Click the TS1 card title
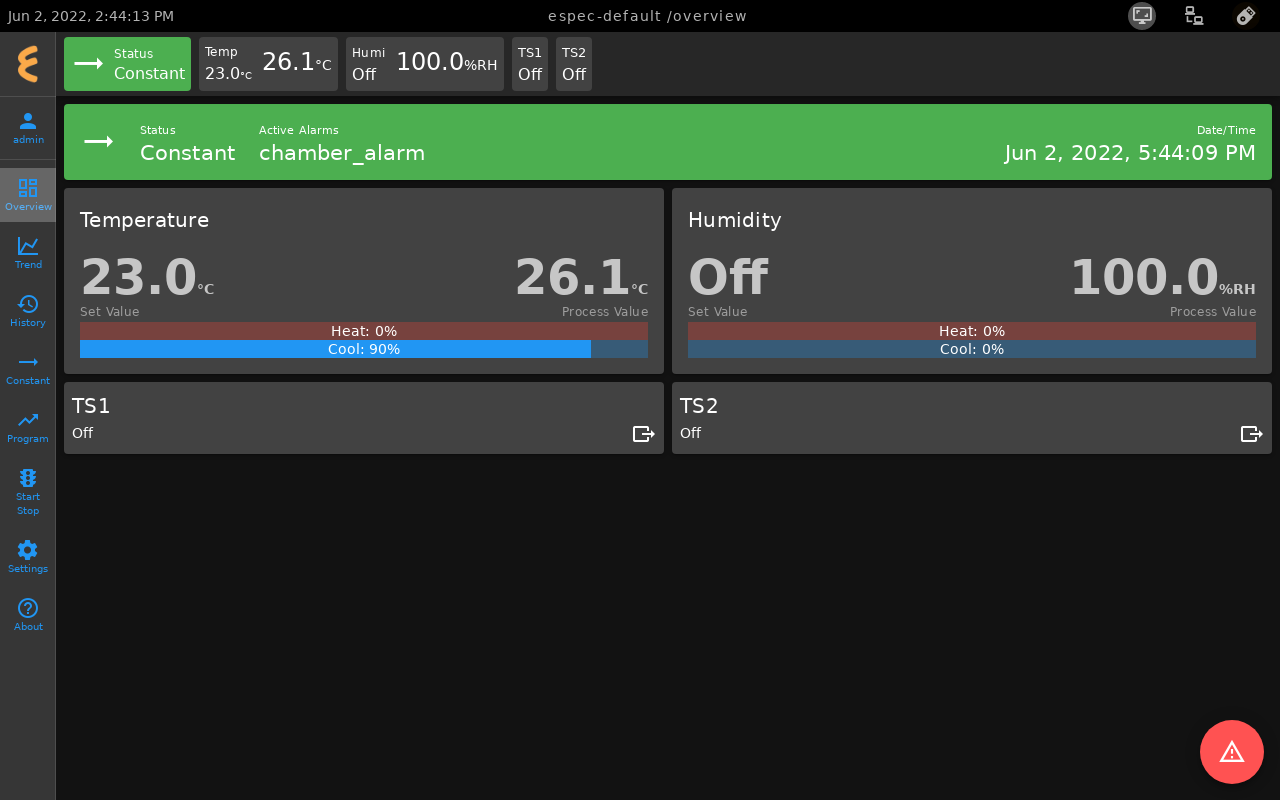The image size is (1280, 800). coord(91,406)
